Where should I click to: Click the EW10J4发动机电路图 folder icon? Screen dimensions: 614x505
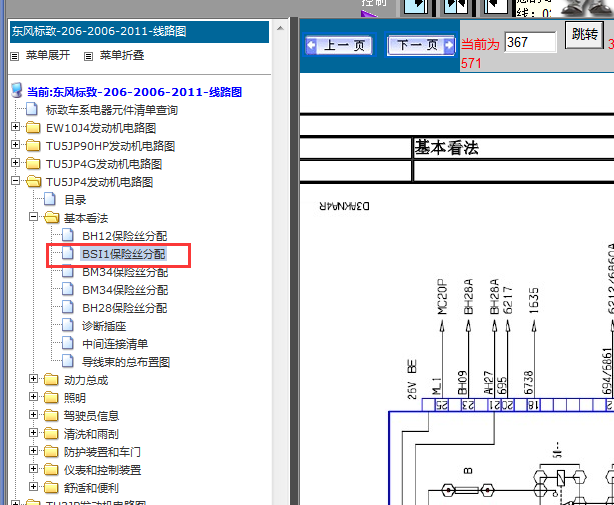click(x=33, y=127)
